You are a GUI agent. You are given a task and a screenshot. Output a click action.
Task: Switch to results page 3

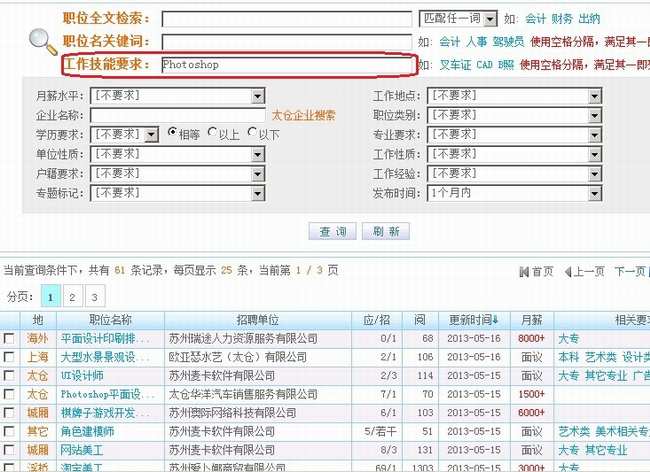93,297
